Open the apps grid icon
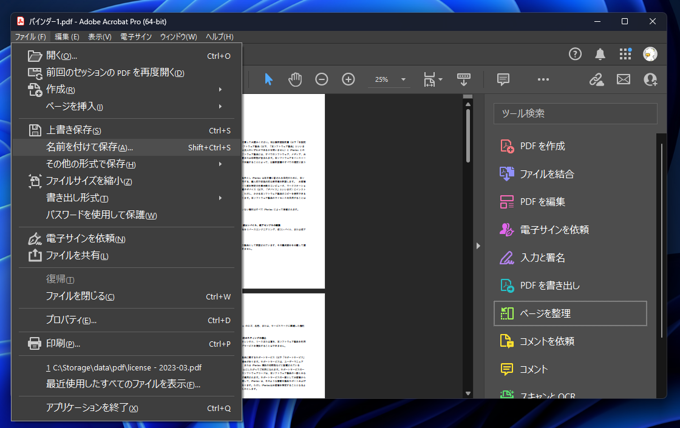Screen dimensions: 680x428 (625, 54)
